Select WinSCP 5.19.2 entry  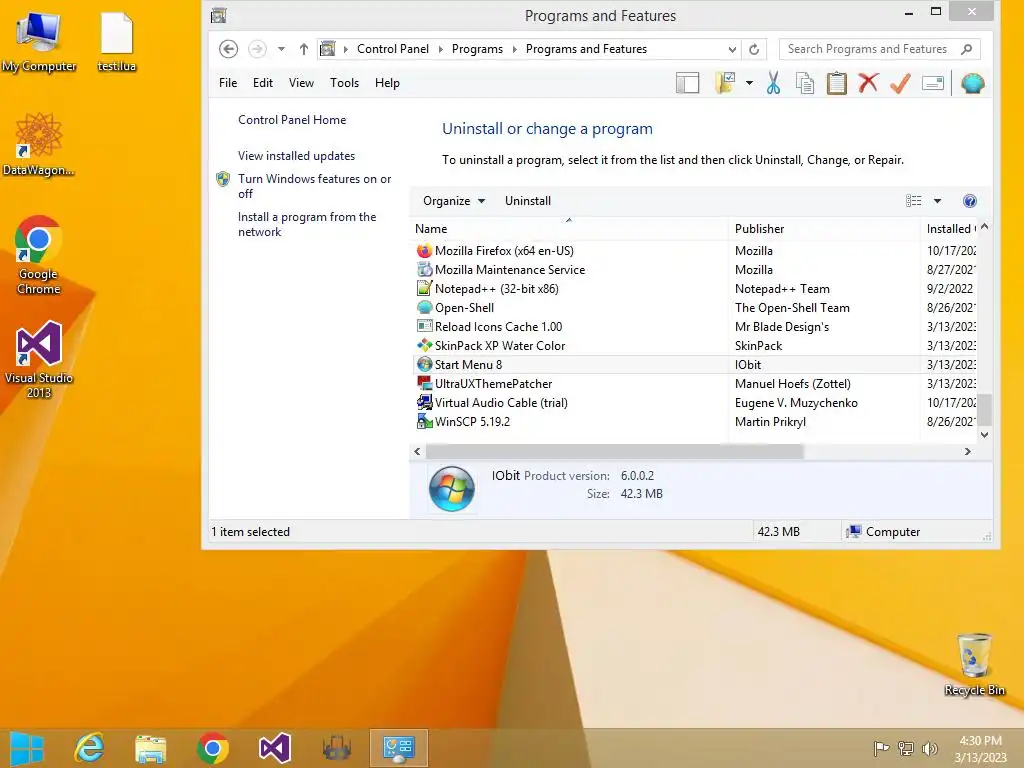click(696, 421)
